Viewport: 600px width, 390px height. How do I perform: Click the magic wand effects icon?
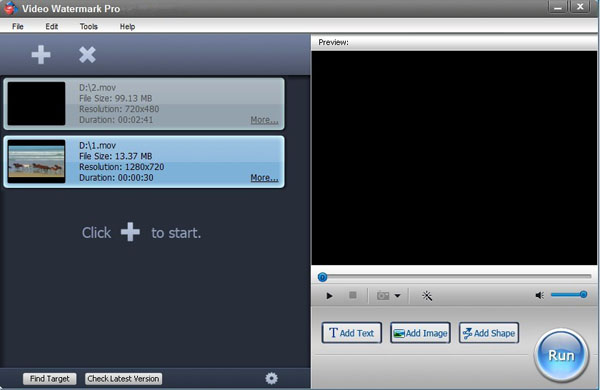427,295
